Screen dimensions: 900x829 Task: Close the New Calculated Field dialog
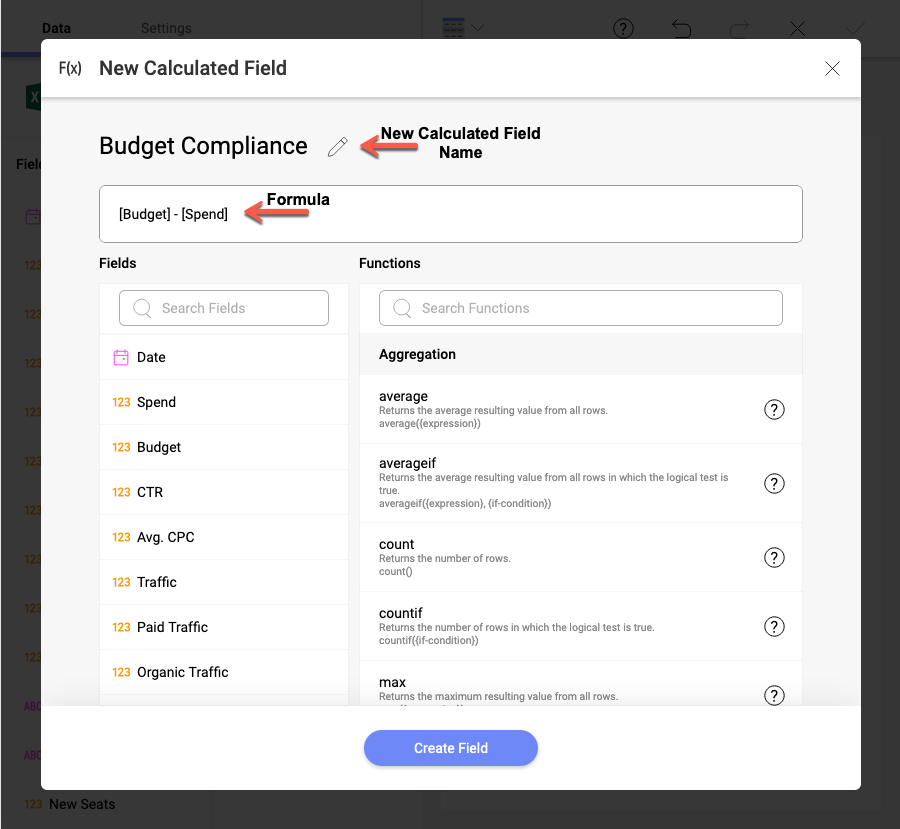[832, 68]
